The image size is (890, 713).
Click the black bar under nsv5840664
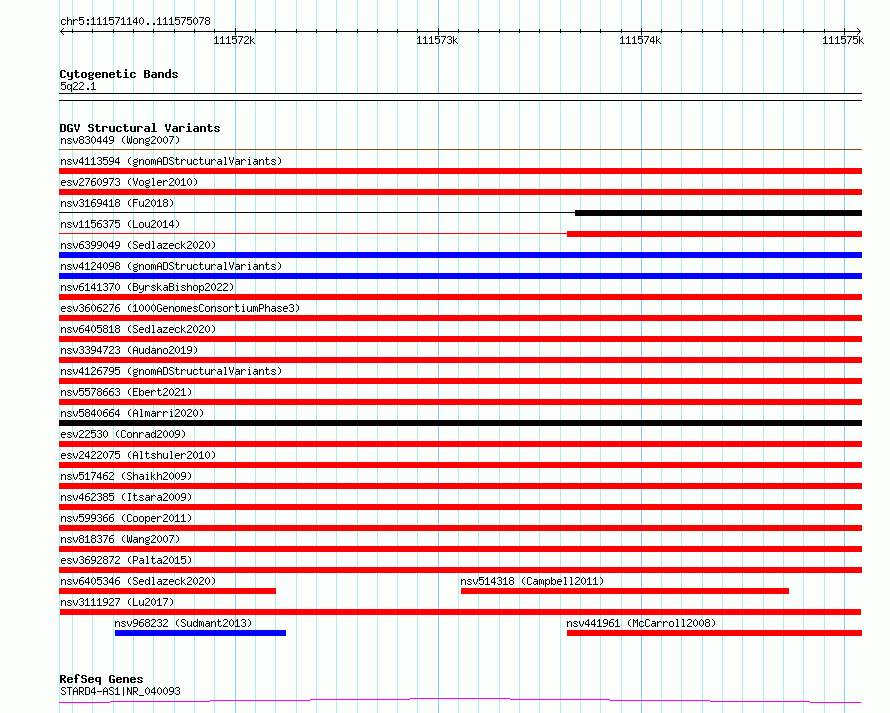460,423
